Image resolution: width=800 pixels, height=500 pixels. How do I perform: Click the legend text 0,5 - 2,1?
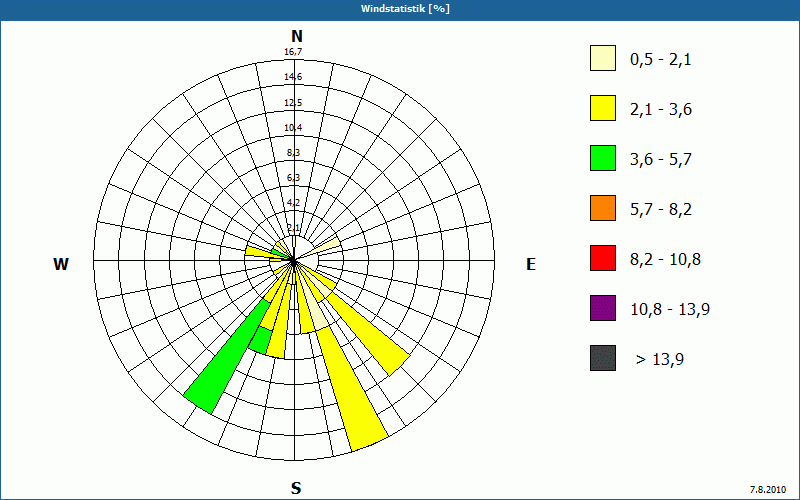click(661, 60)
